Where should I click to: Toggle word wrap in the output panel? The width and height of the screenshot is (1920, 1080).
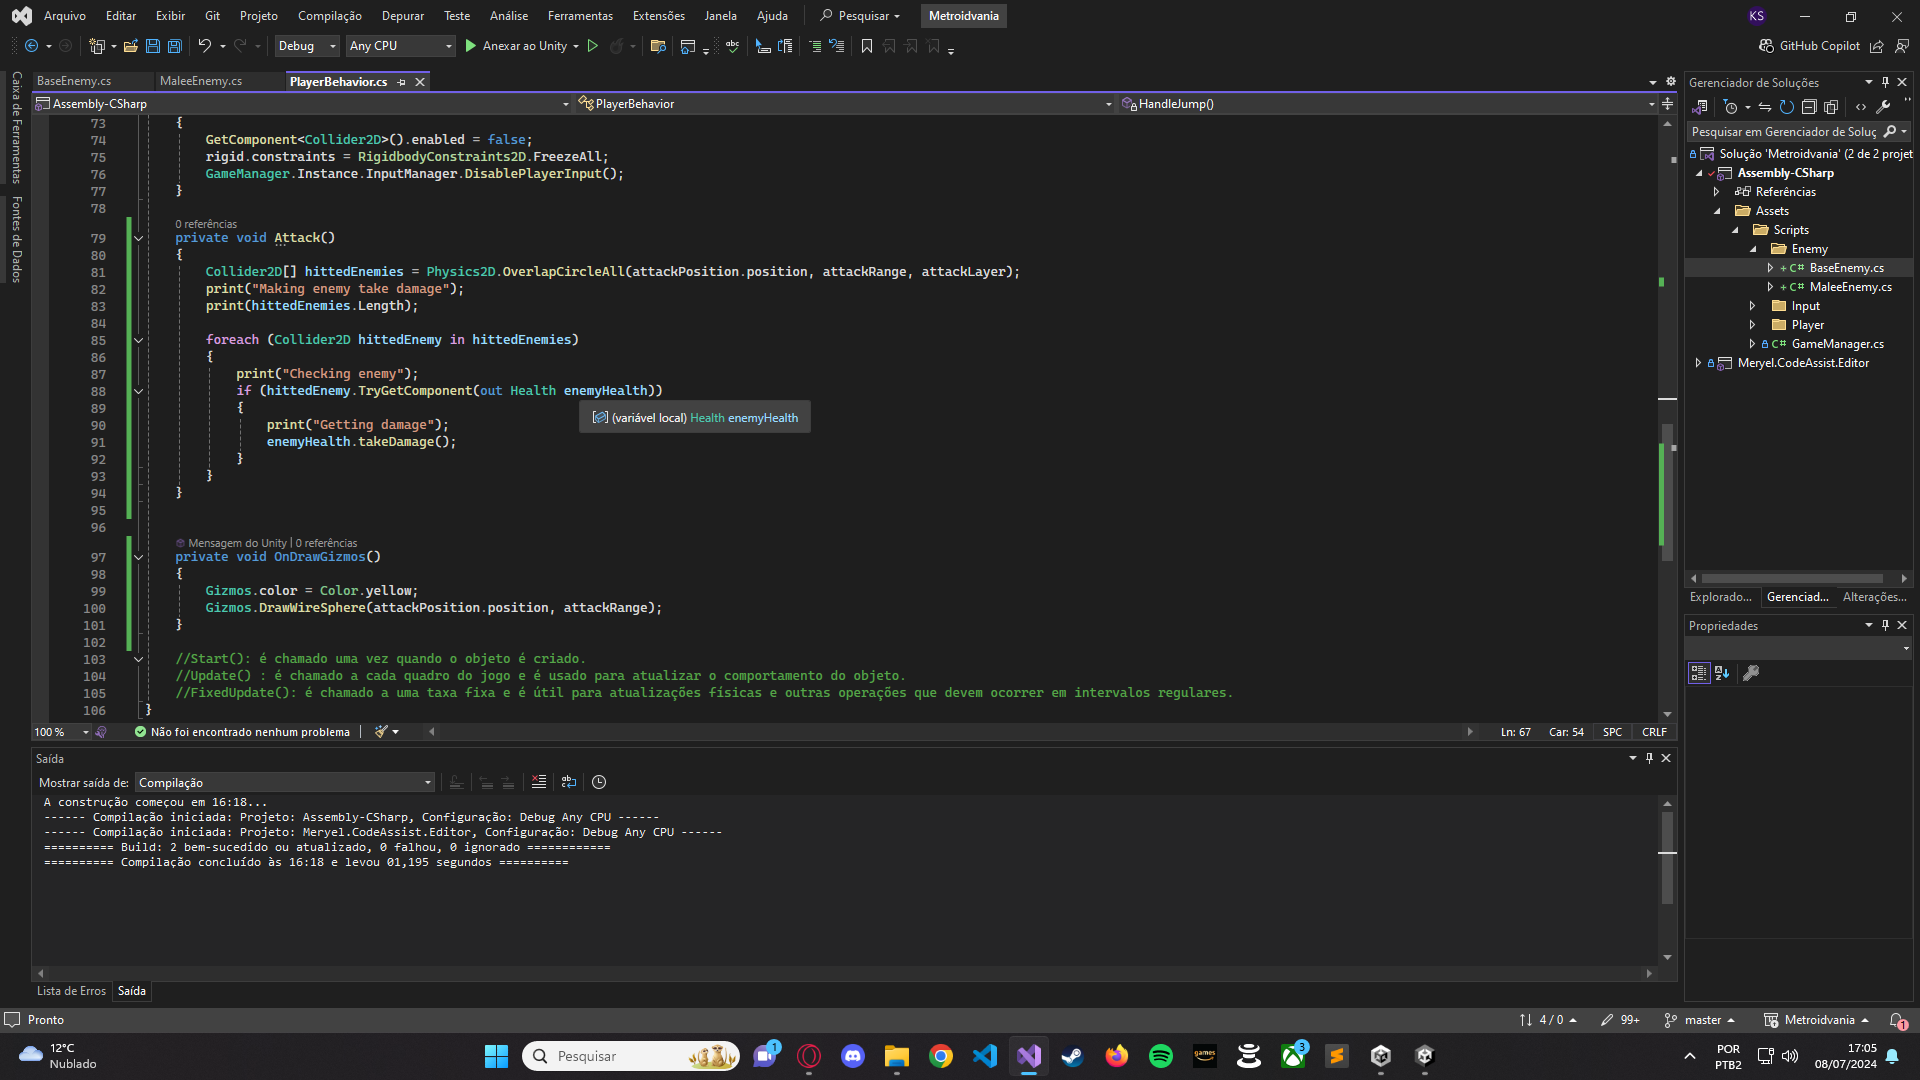[569, 782]
